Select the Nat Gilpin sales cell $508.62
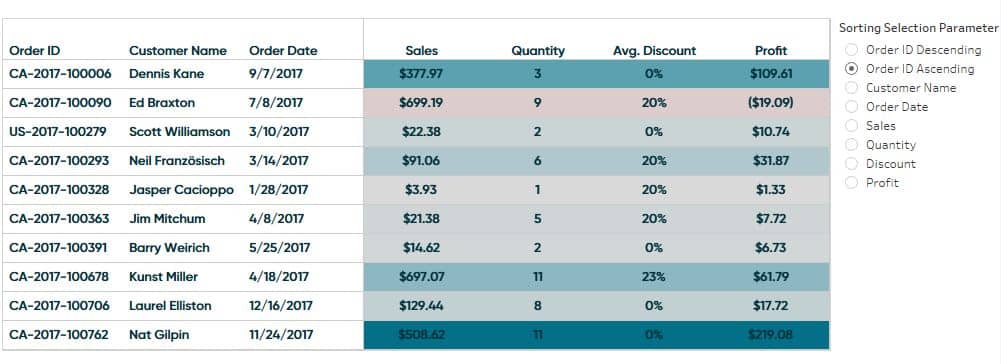The width and height of the screenshot is (1001, 364). [x=421, y=335]
